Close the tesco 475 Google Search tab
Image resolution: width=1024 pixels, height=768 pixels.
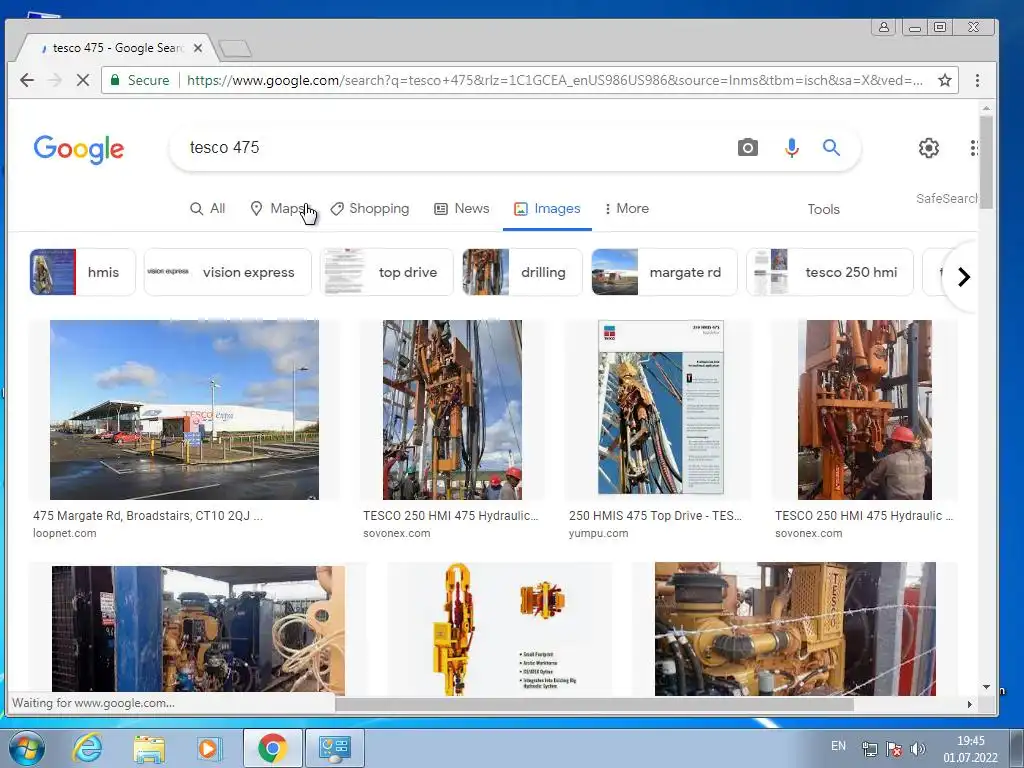[198, 48]
